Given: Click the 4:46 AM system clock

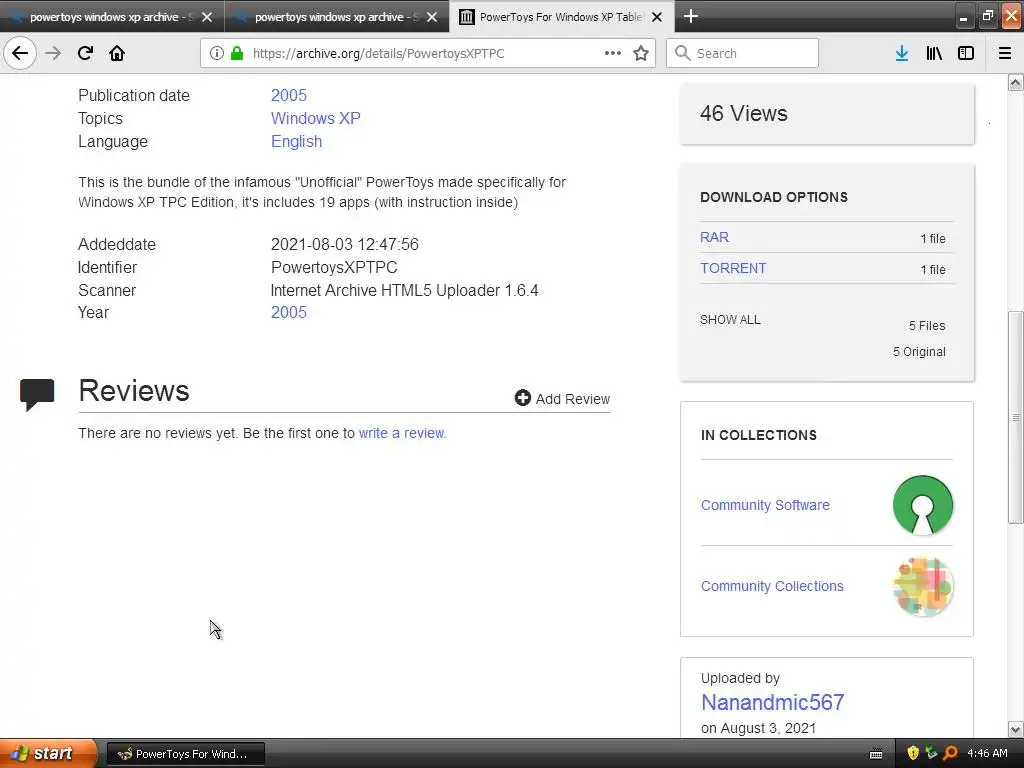Looking at the screenshot, I should coord(987,753).
